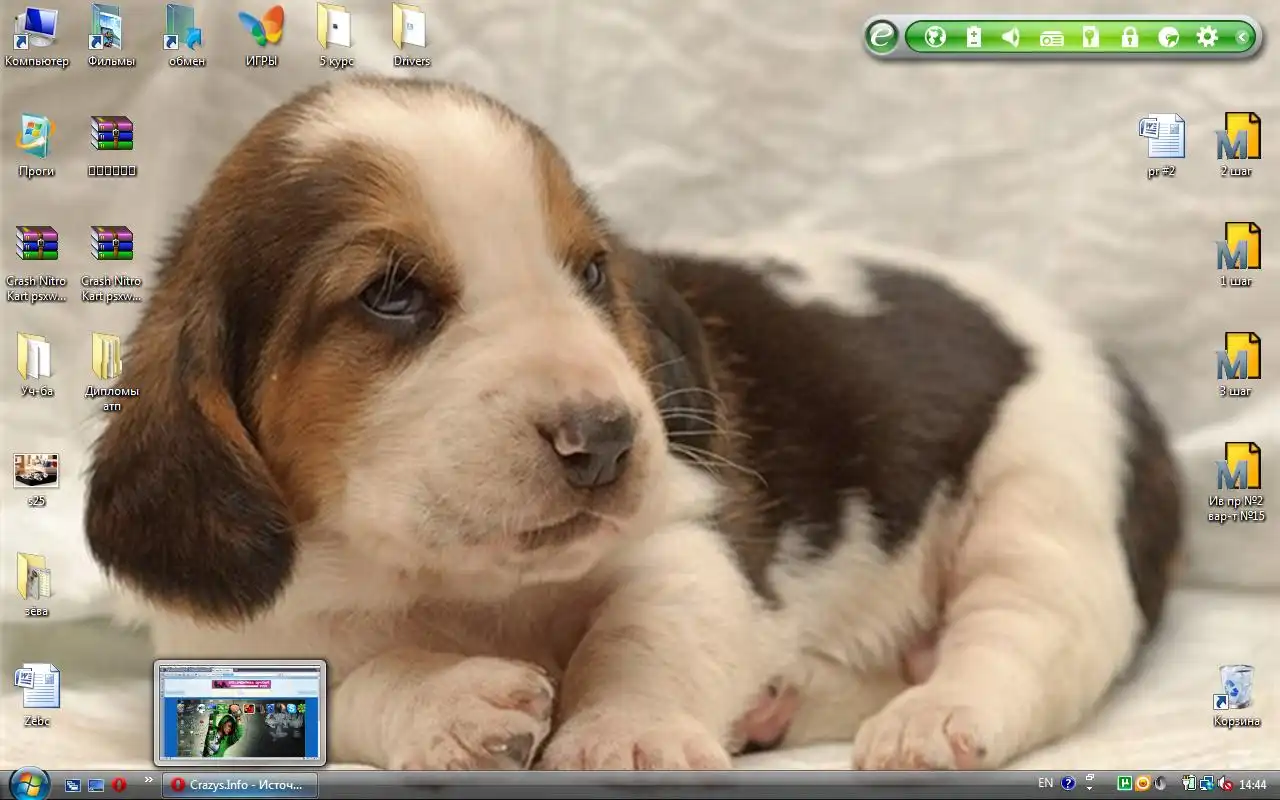The image size is (1280, 800).
Task: Click the padlock icon in green toolbar
Action: [1129, 38]
